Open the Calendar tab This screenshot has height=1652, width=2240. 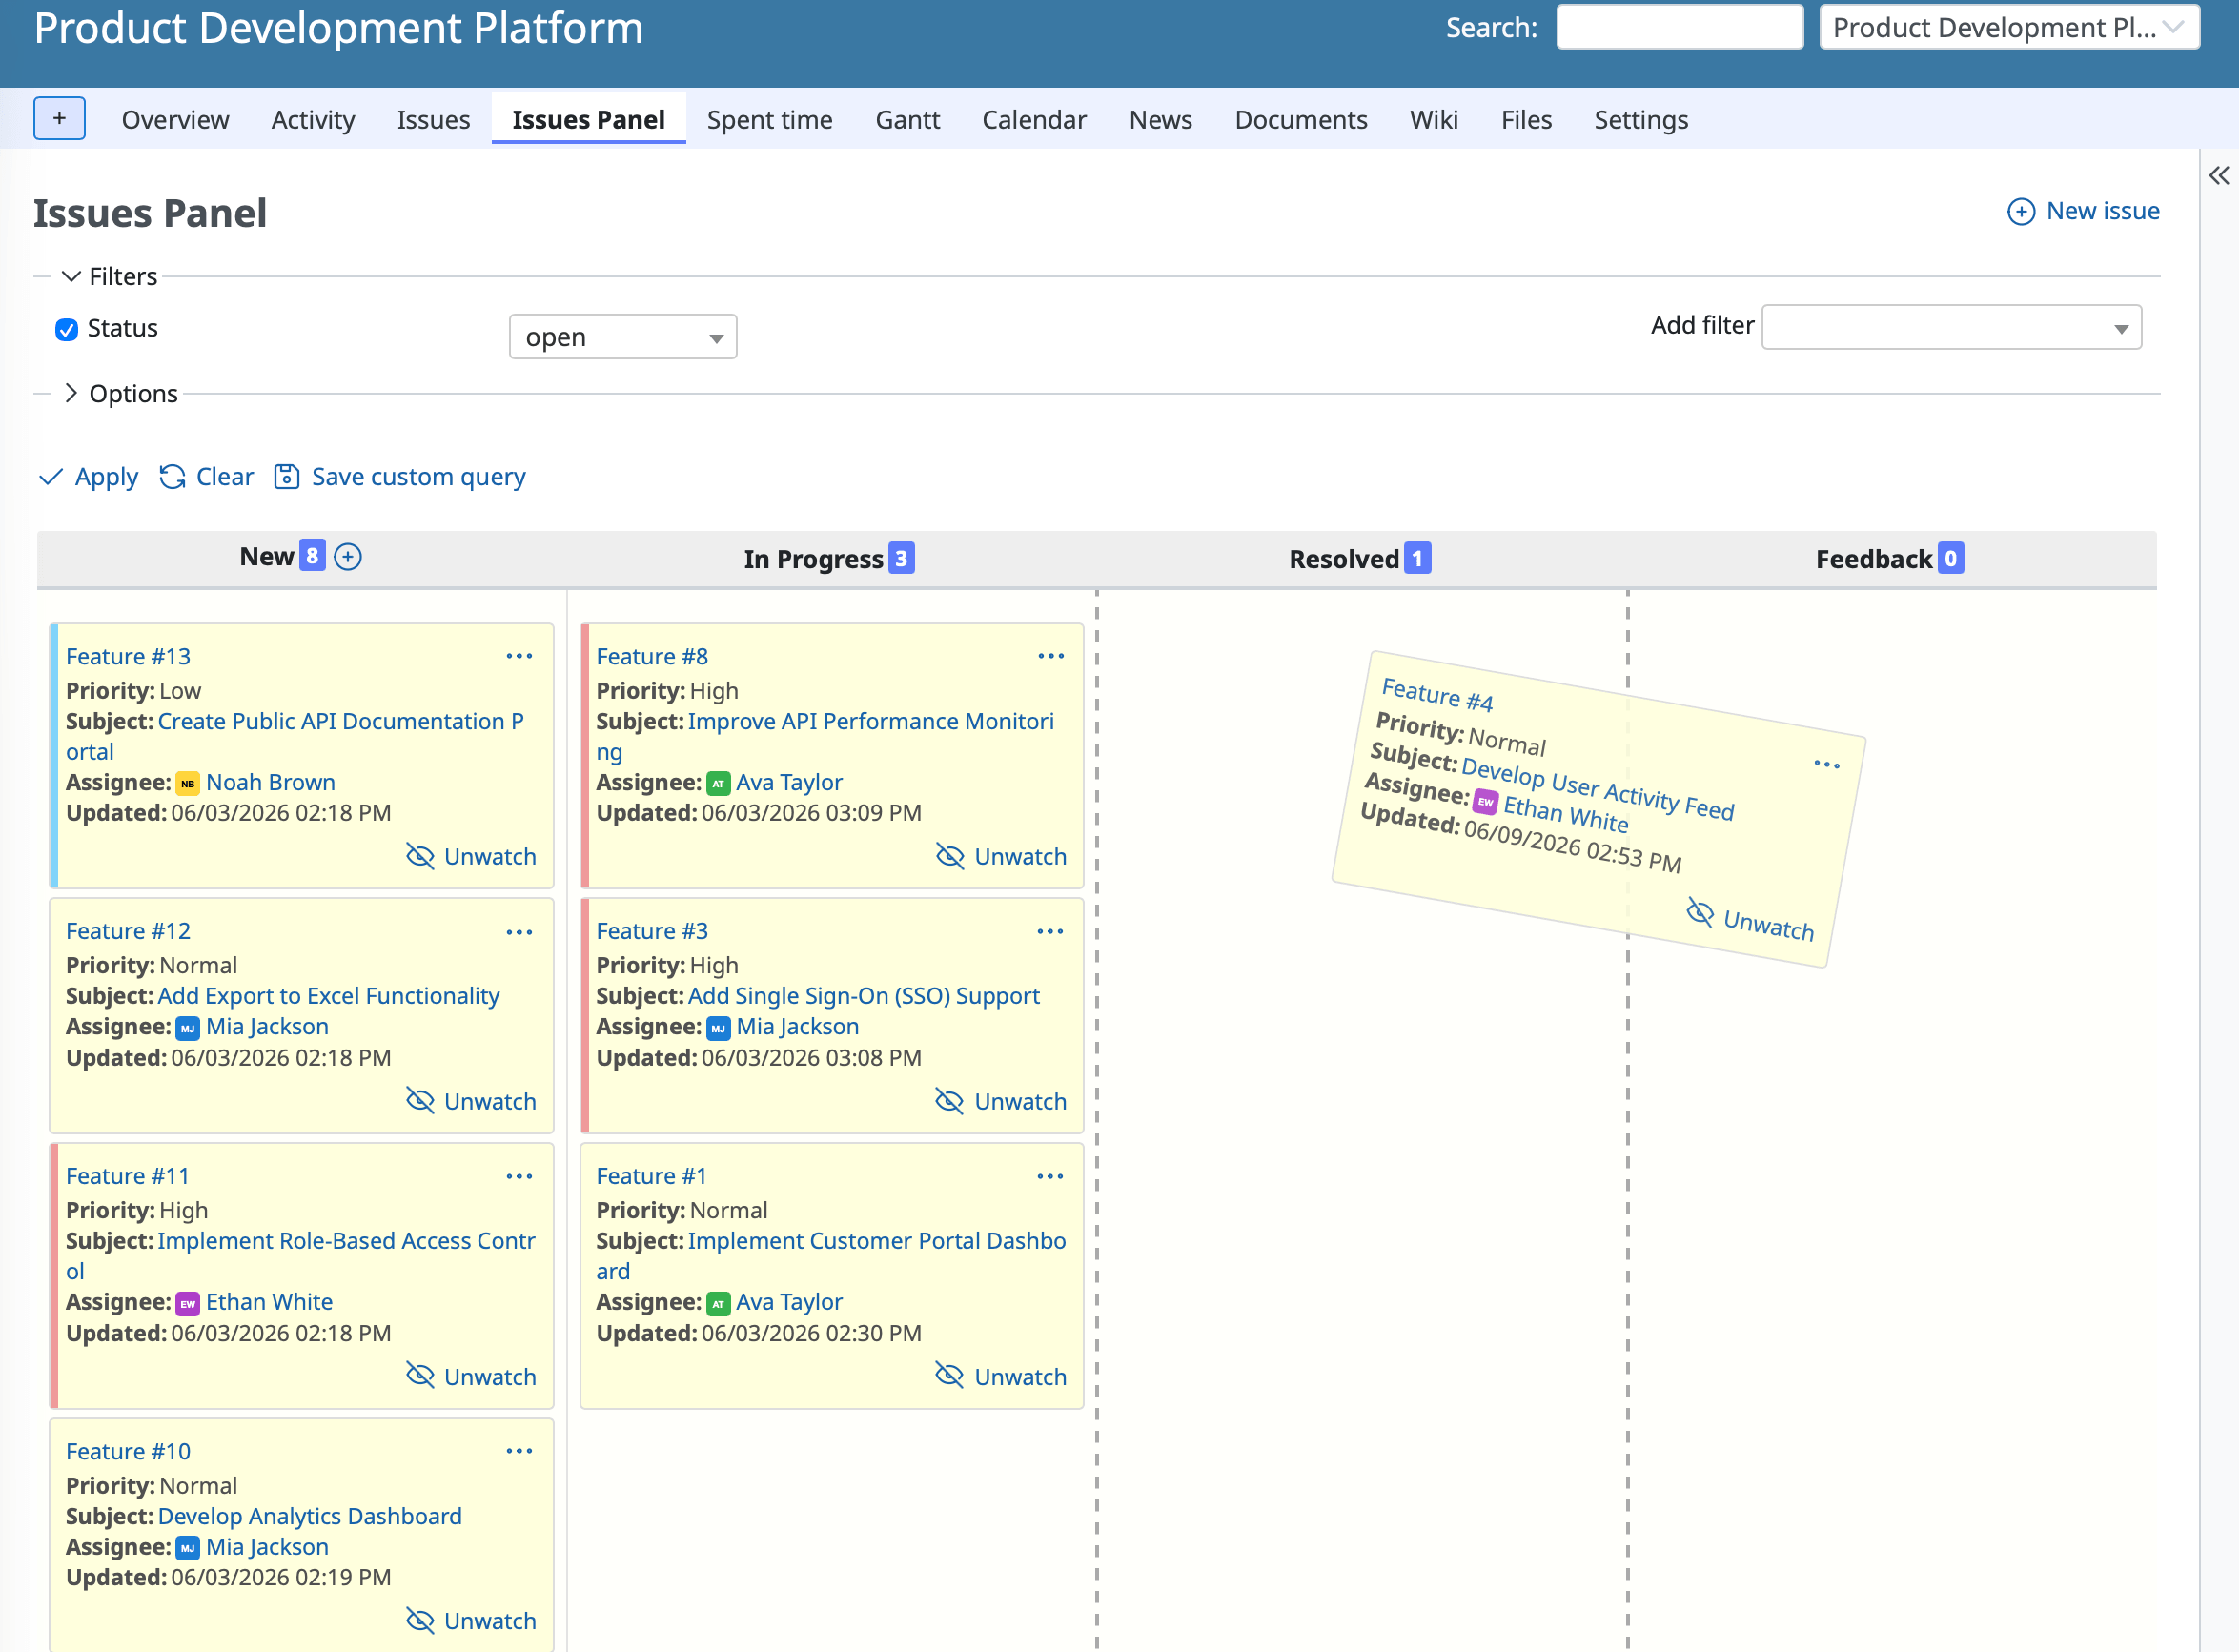click(x=1034, y=120)
